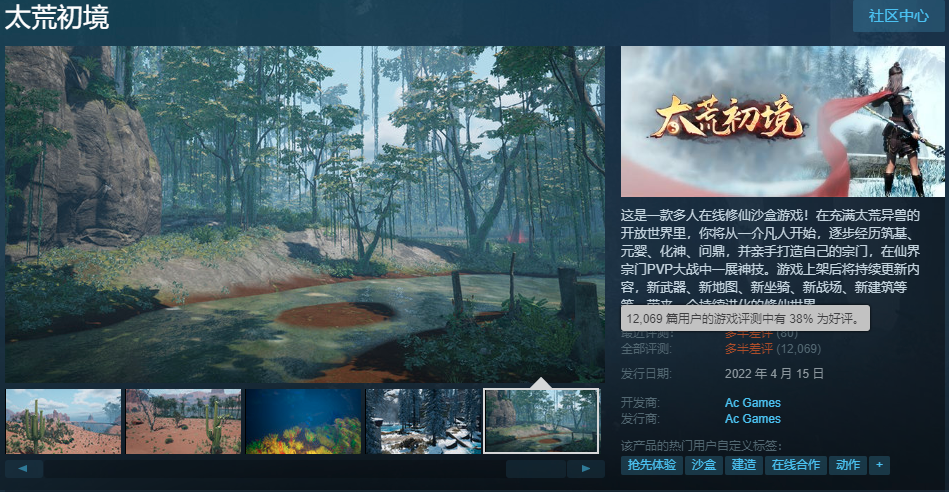This screenshot has width=949, height=492.
Task: Click the large forest screenshot
Action: (305, 214)
